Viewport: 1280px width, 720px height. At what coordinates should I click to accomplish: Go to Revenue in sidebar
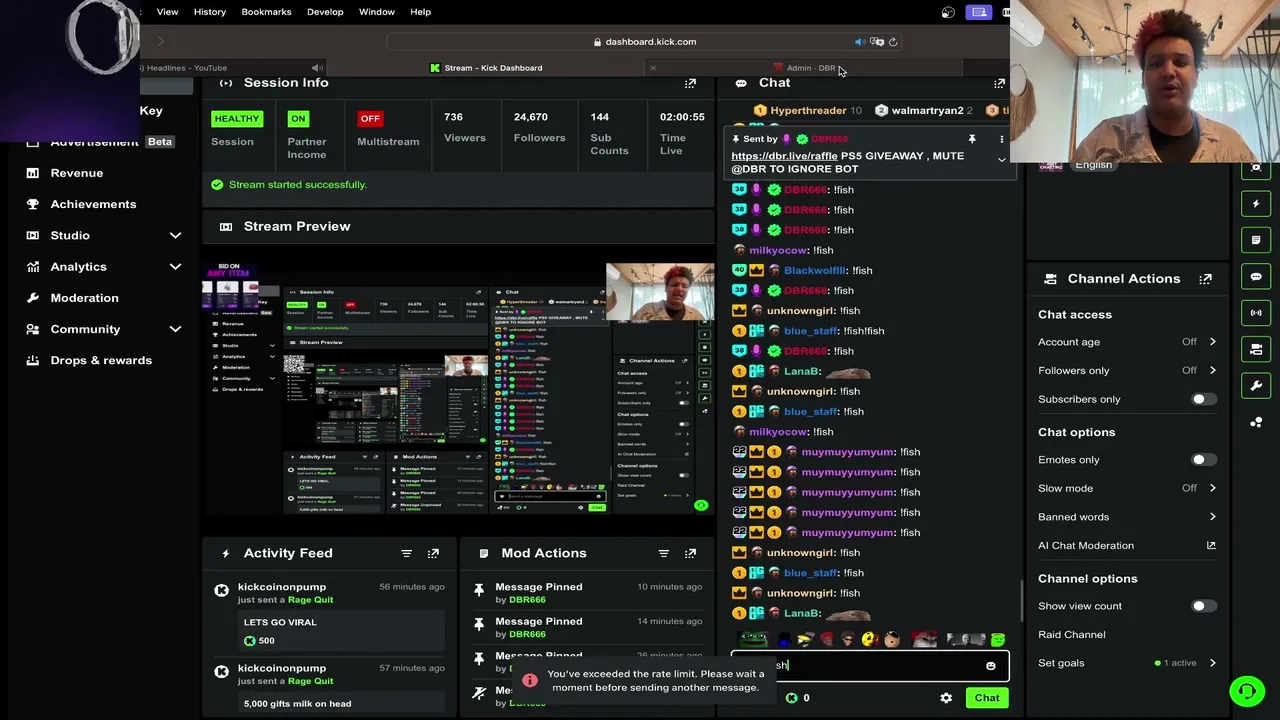click(77, 173)
